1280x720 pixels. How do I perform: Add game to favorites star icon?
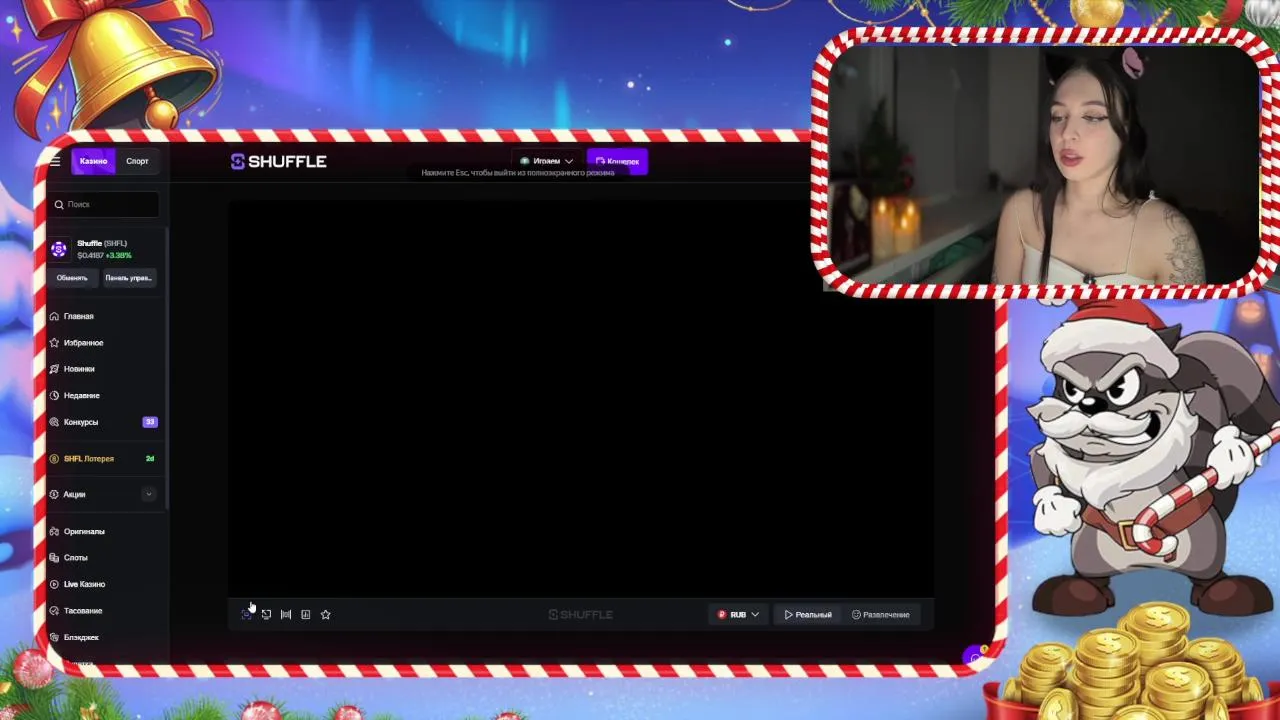(325, 614)
